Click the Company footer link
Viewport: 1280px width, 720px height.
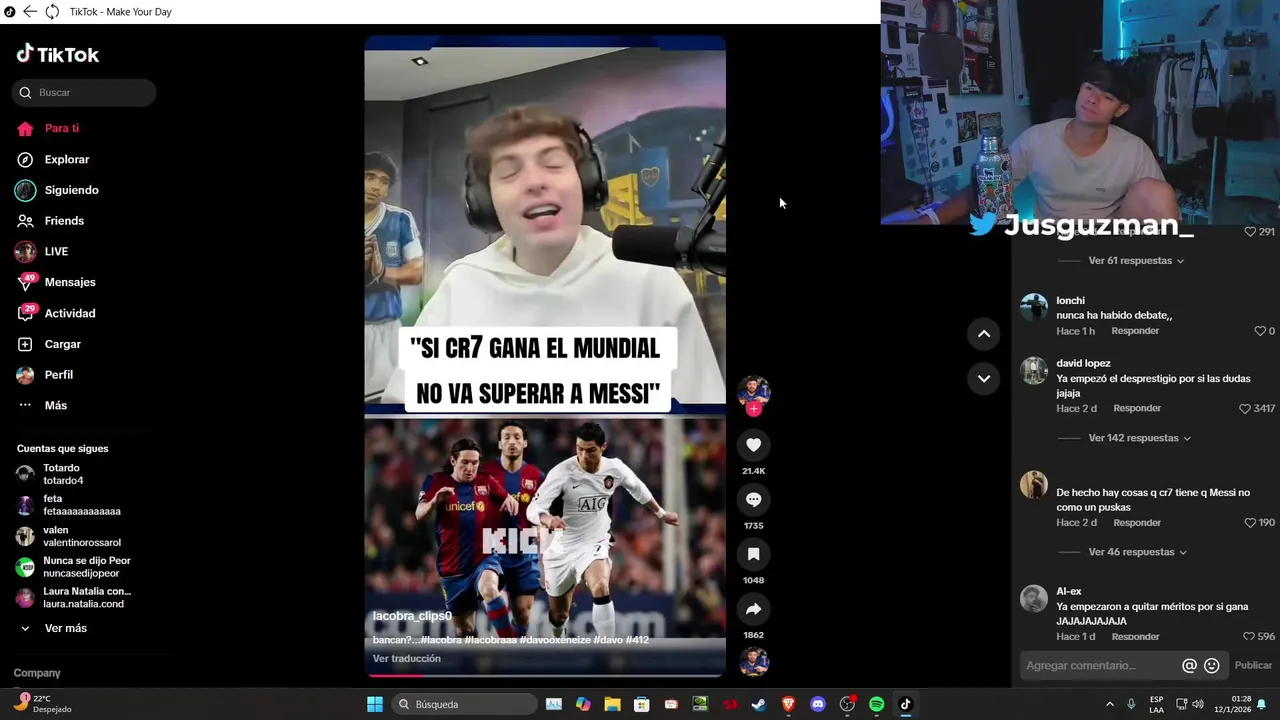37,673
